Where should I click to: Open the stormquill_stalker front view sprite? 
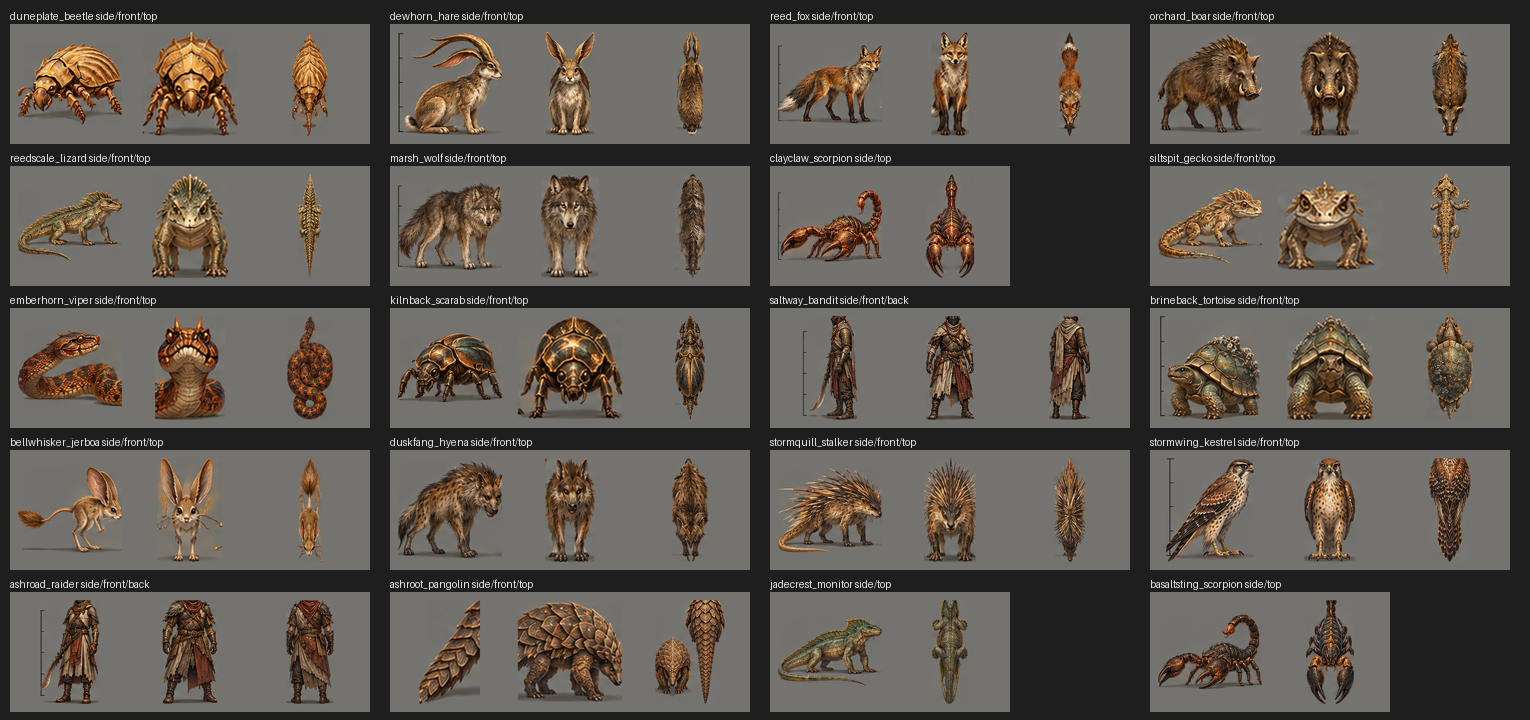950,510
